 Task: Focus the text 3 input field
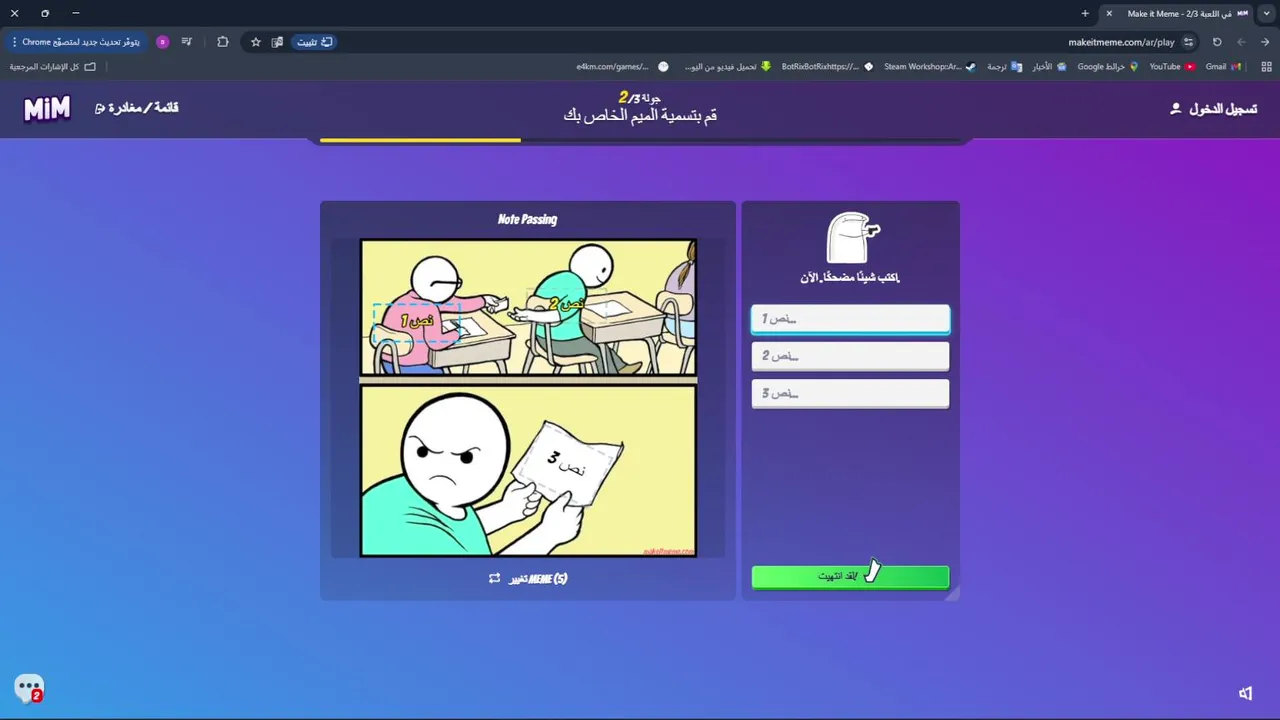(x=850, y=393)
